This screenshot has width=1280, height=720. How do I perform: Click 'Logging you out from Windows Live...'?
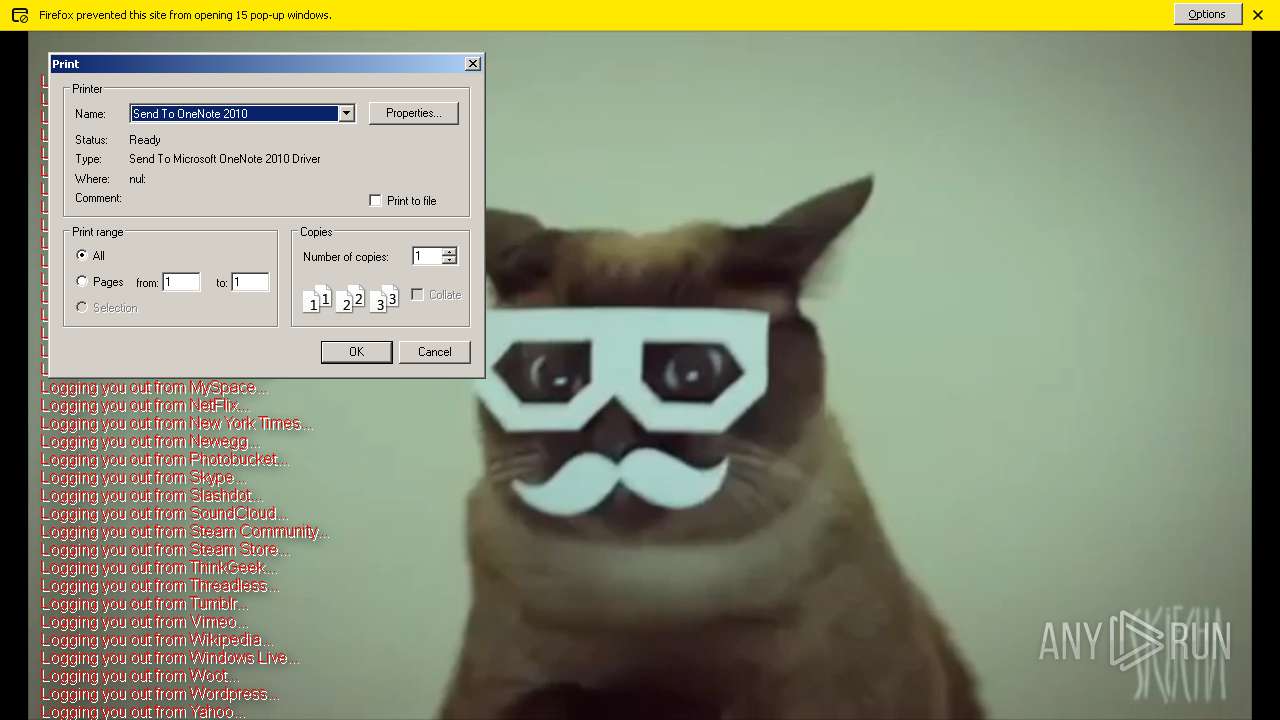pyautogui.click(x=170, y=657)
